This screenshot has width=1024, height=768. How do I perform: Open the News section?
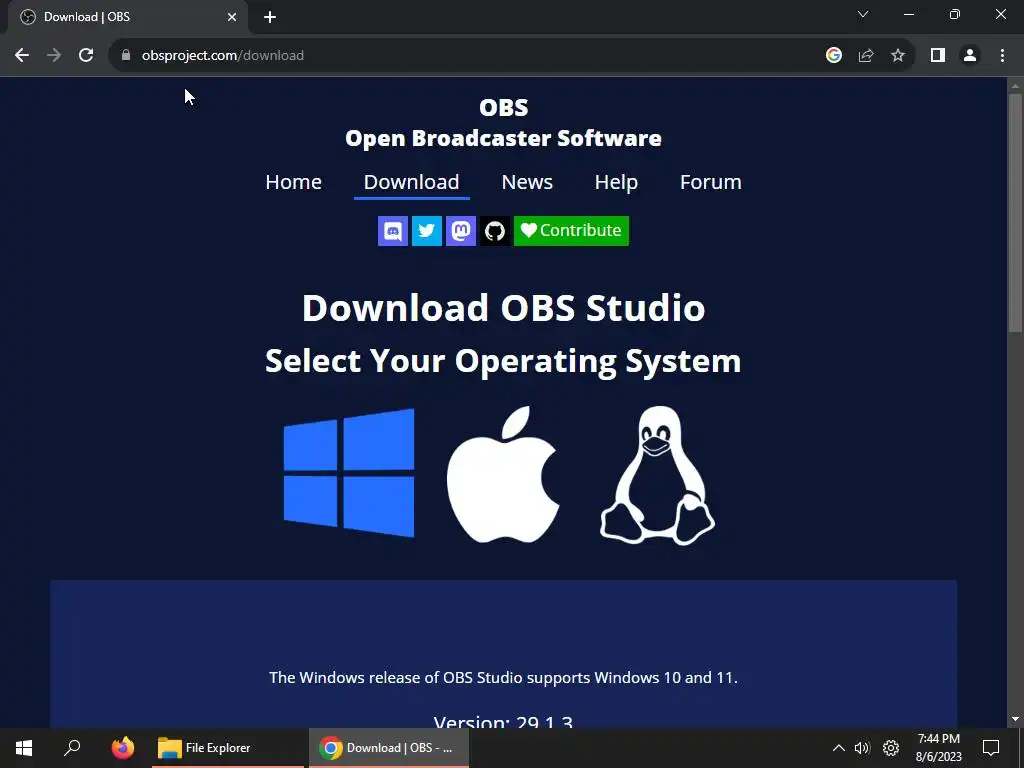point(527,182)
